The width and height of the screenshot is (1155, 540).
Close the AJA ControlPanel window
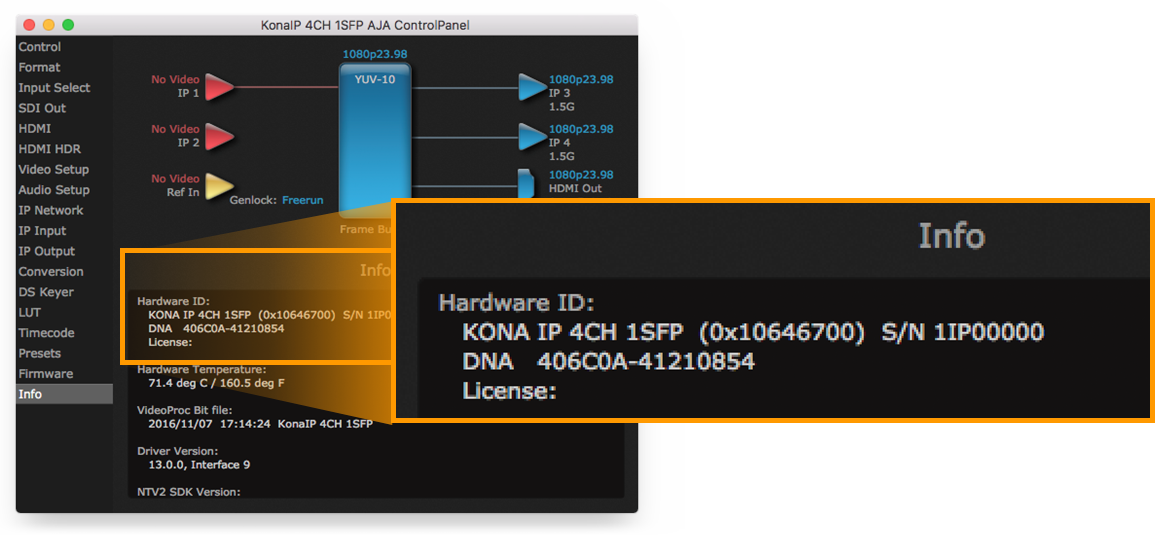tap(29, 25)
